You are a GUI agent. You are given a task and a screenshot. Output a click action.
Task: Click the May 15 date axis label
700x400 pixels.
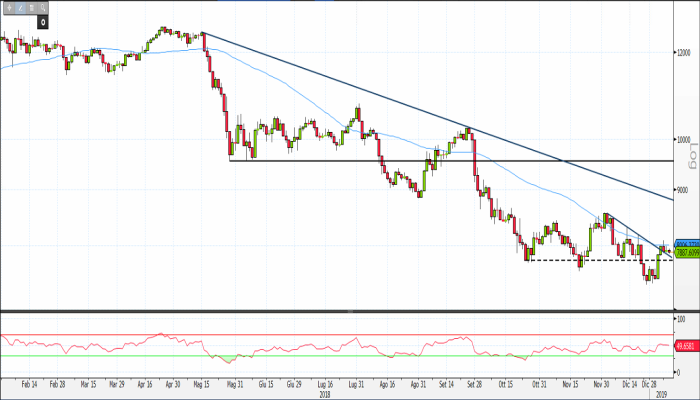[x=202, y=383]
